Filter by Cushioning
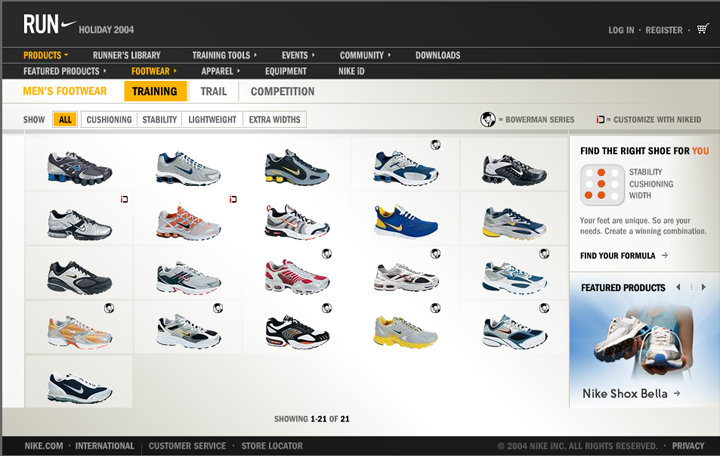 (x=109, y=120)
